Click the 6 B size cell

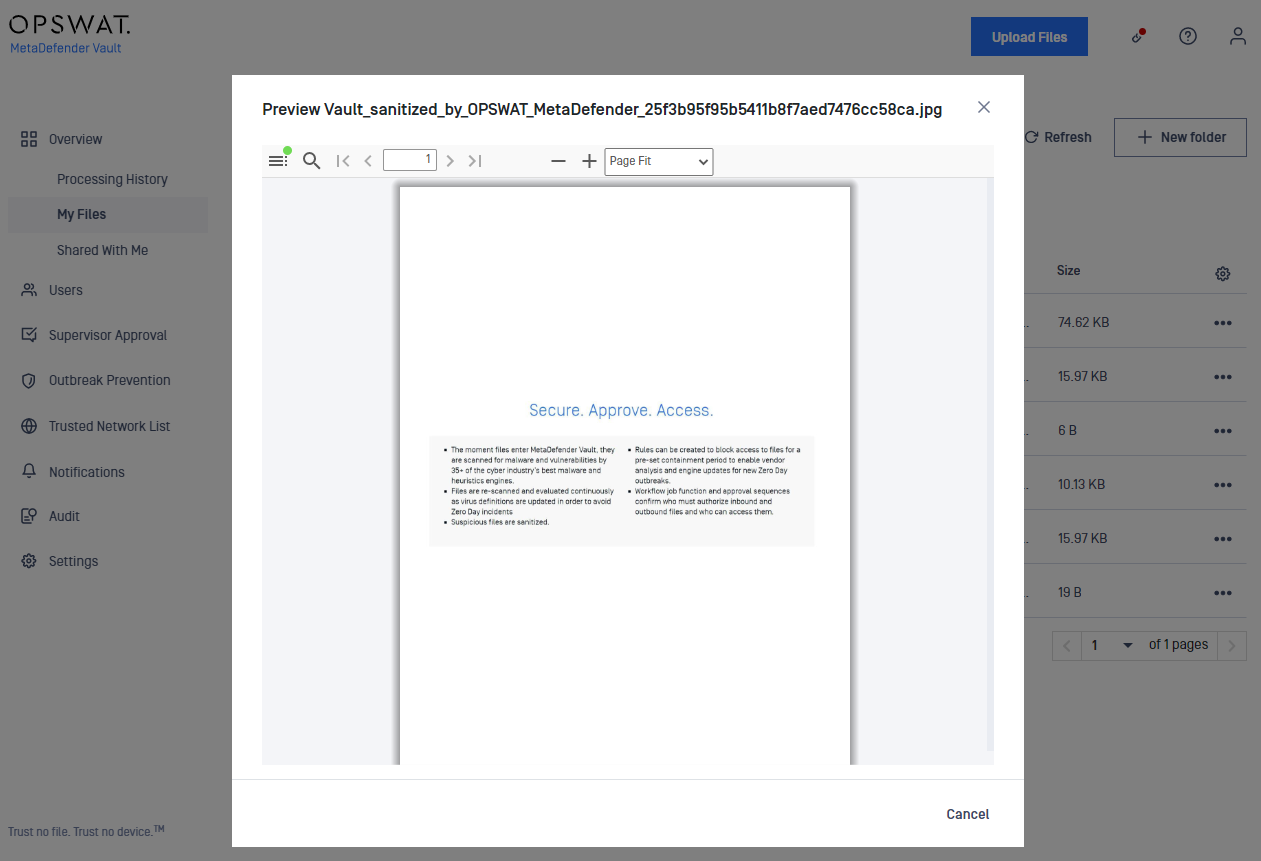(1066, 430)
